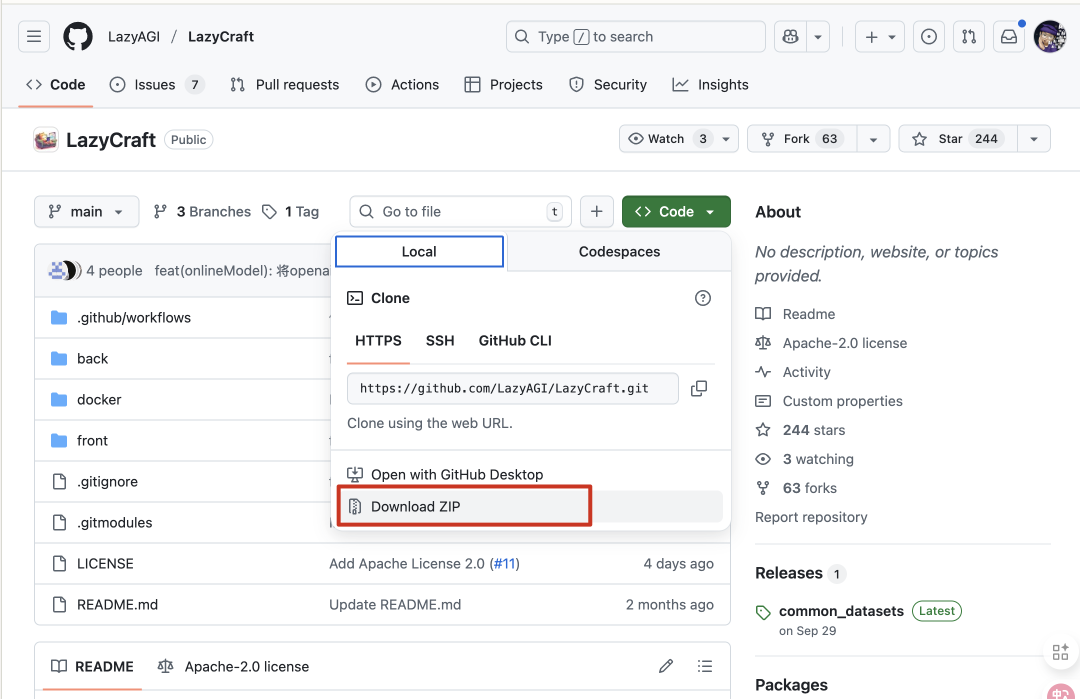
Task: Open the clone help question icon
Action: click(x=703, y=298)
